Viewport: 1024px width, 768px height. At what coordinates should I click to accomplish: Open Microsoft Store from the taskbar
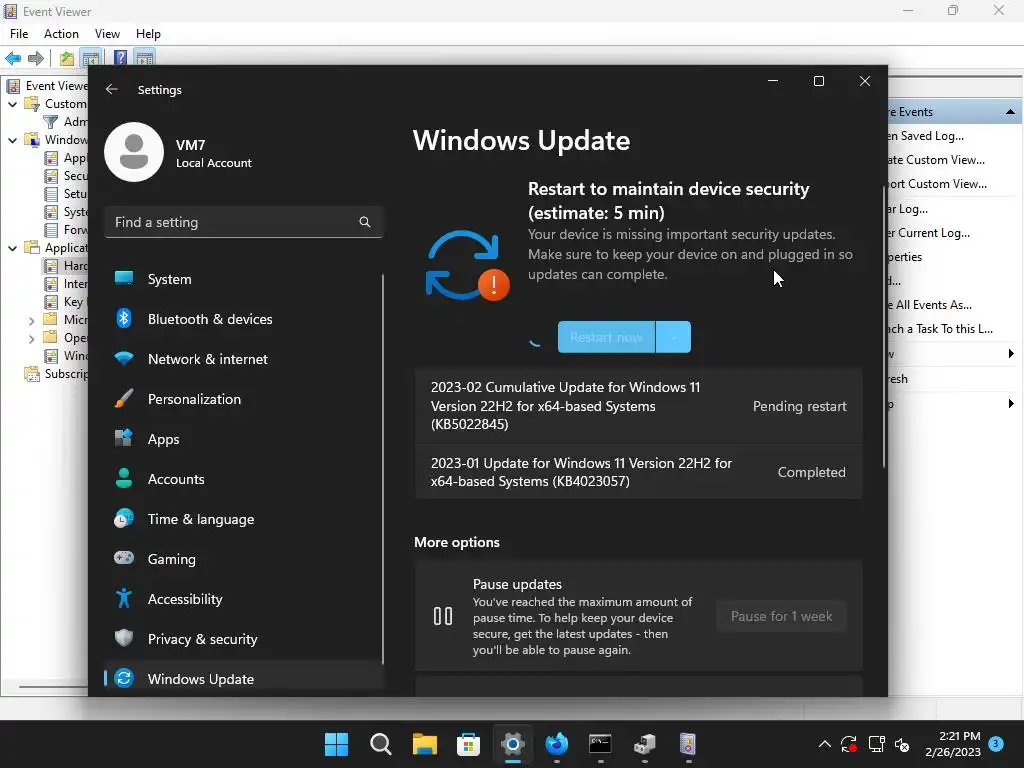coord(468,744)
